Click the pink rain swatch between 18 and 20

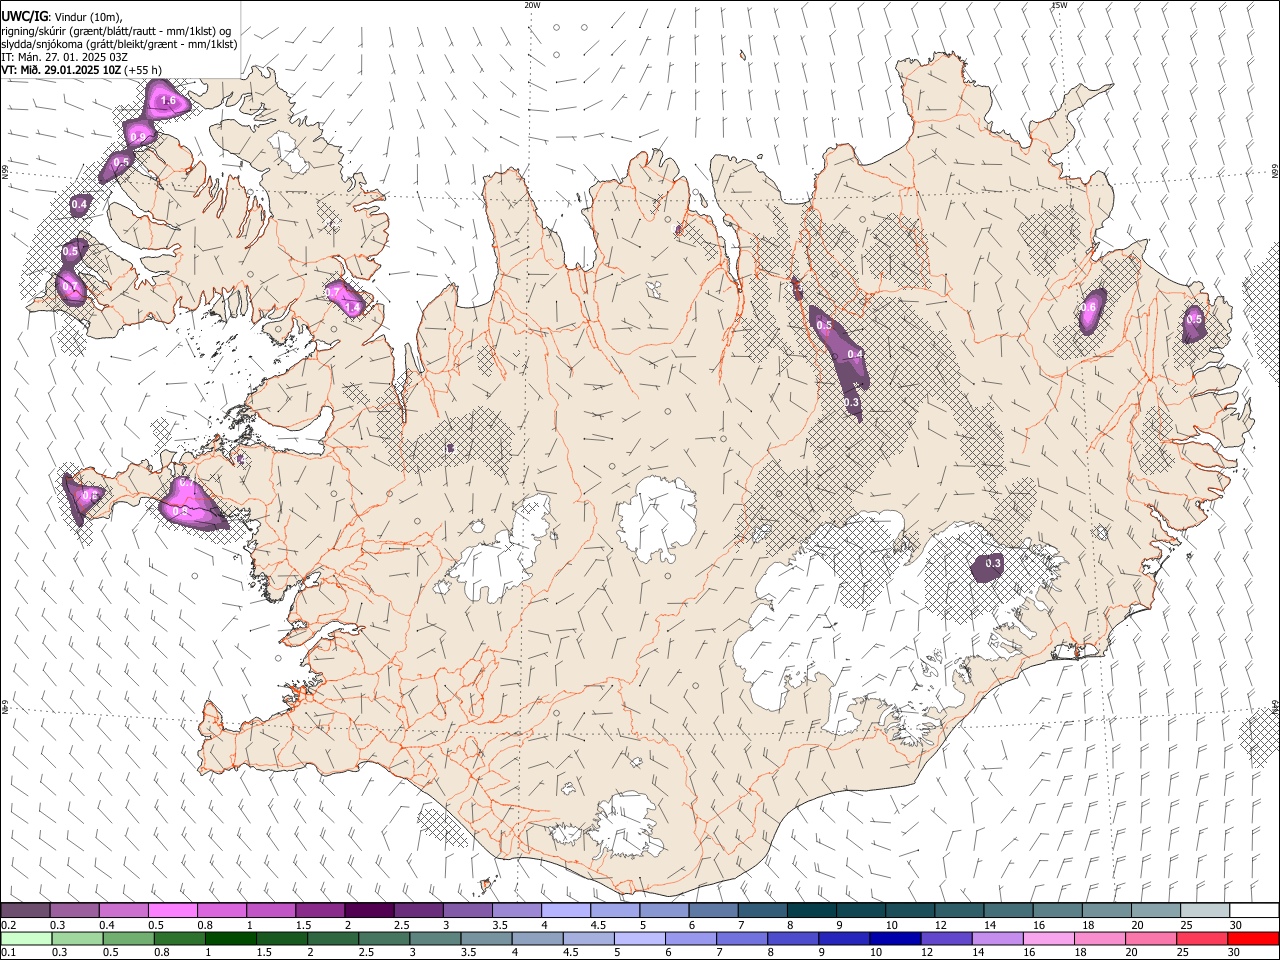coord(1100,939)
